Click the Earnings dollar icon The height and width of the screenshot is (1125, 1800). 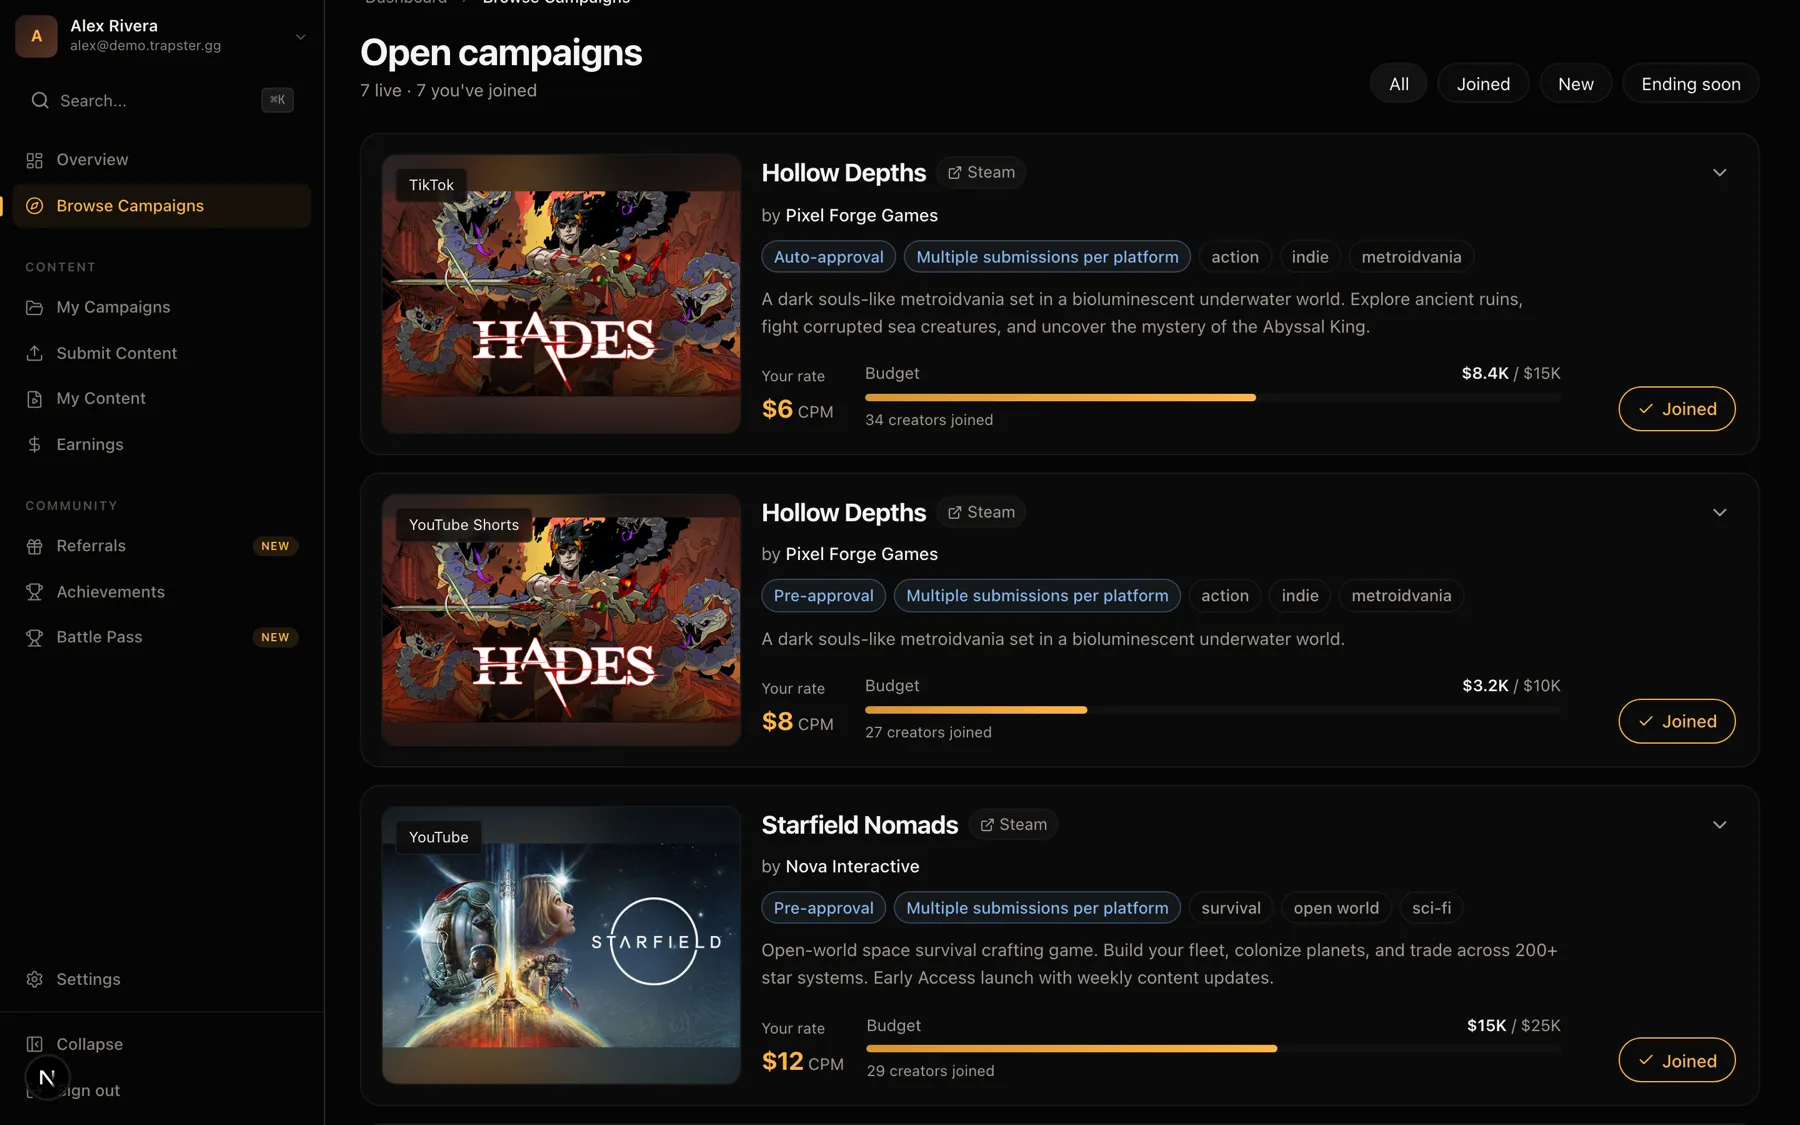coord(35,445)
